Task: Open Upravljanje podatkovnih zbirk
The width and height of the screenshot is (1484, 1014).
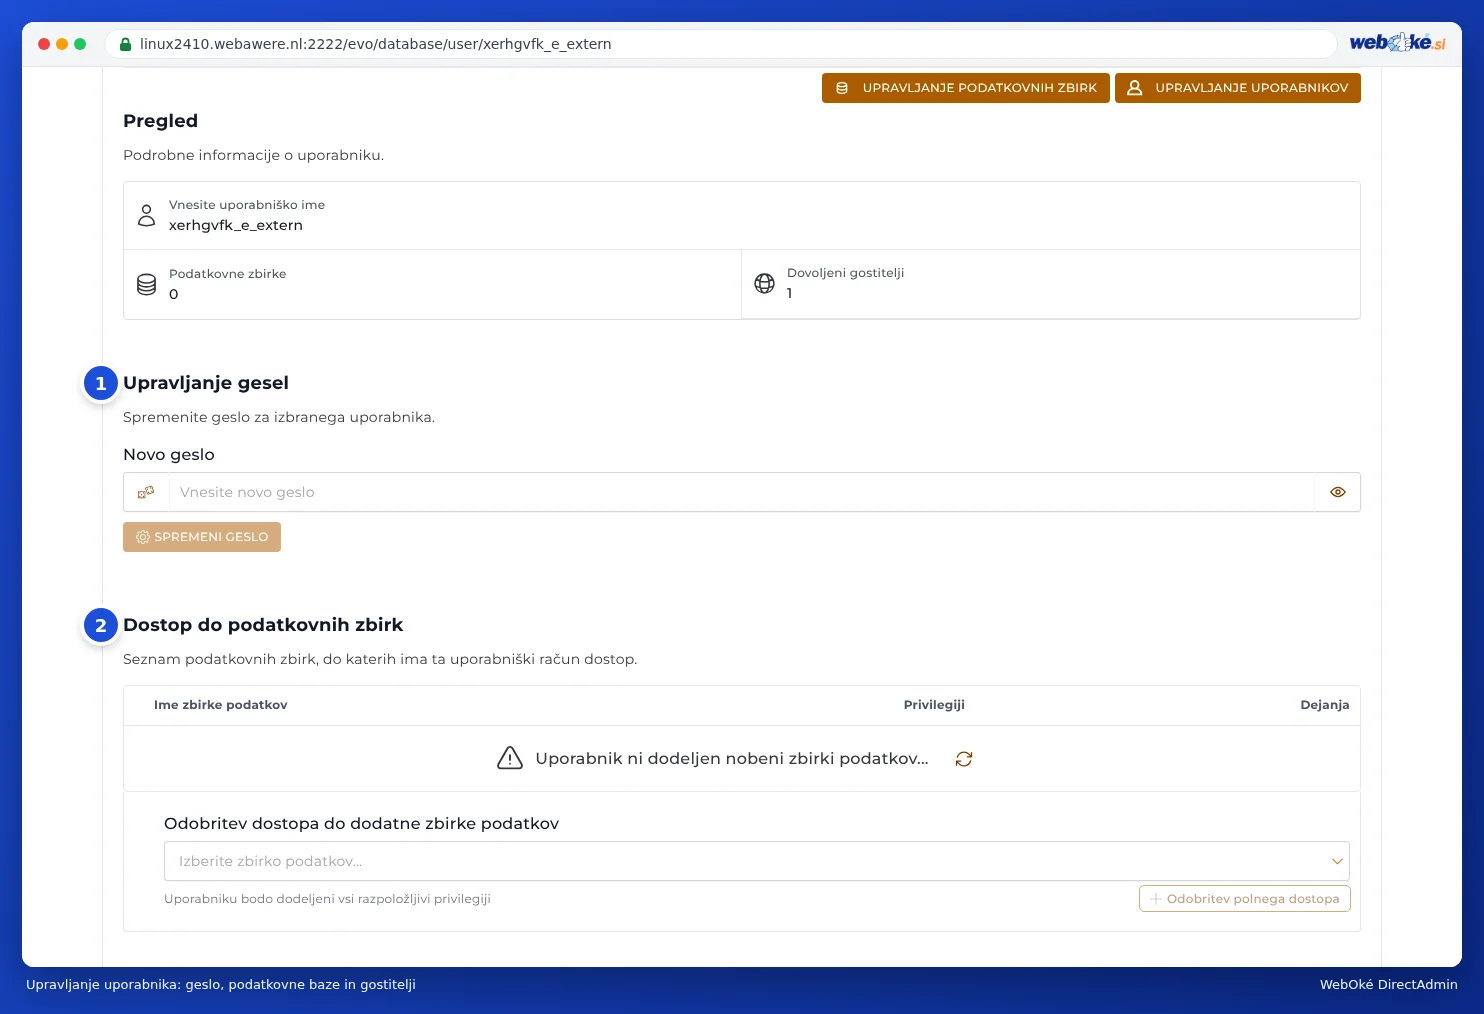Action: tap(966, 88)
